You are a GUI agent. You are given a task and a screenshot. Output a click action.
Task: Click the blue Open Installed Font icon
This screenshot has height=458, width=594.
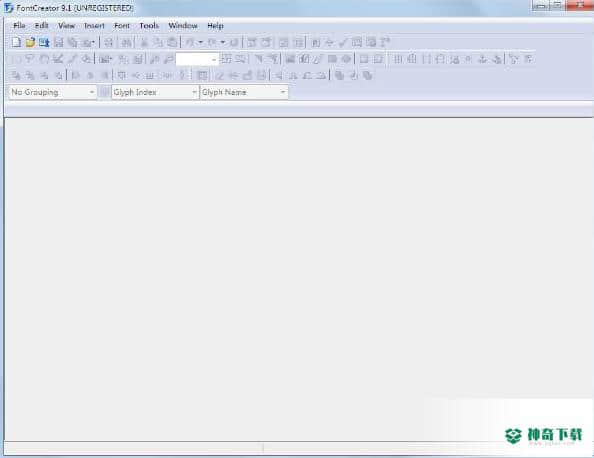44,42
